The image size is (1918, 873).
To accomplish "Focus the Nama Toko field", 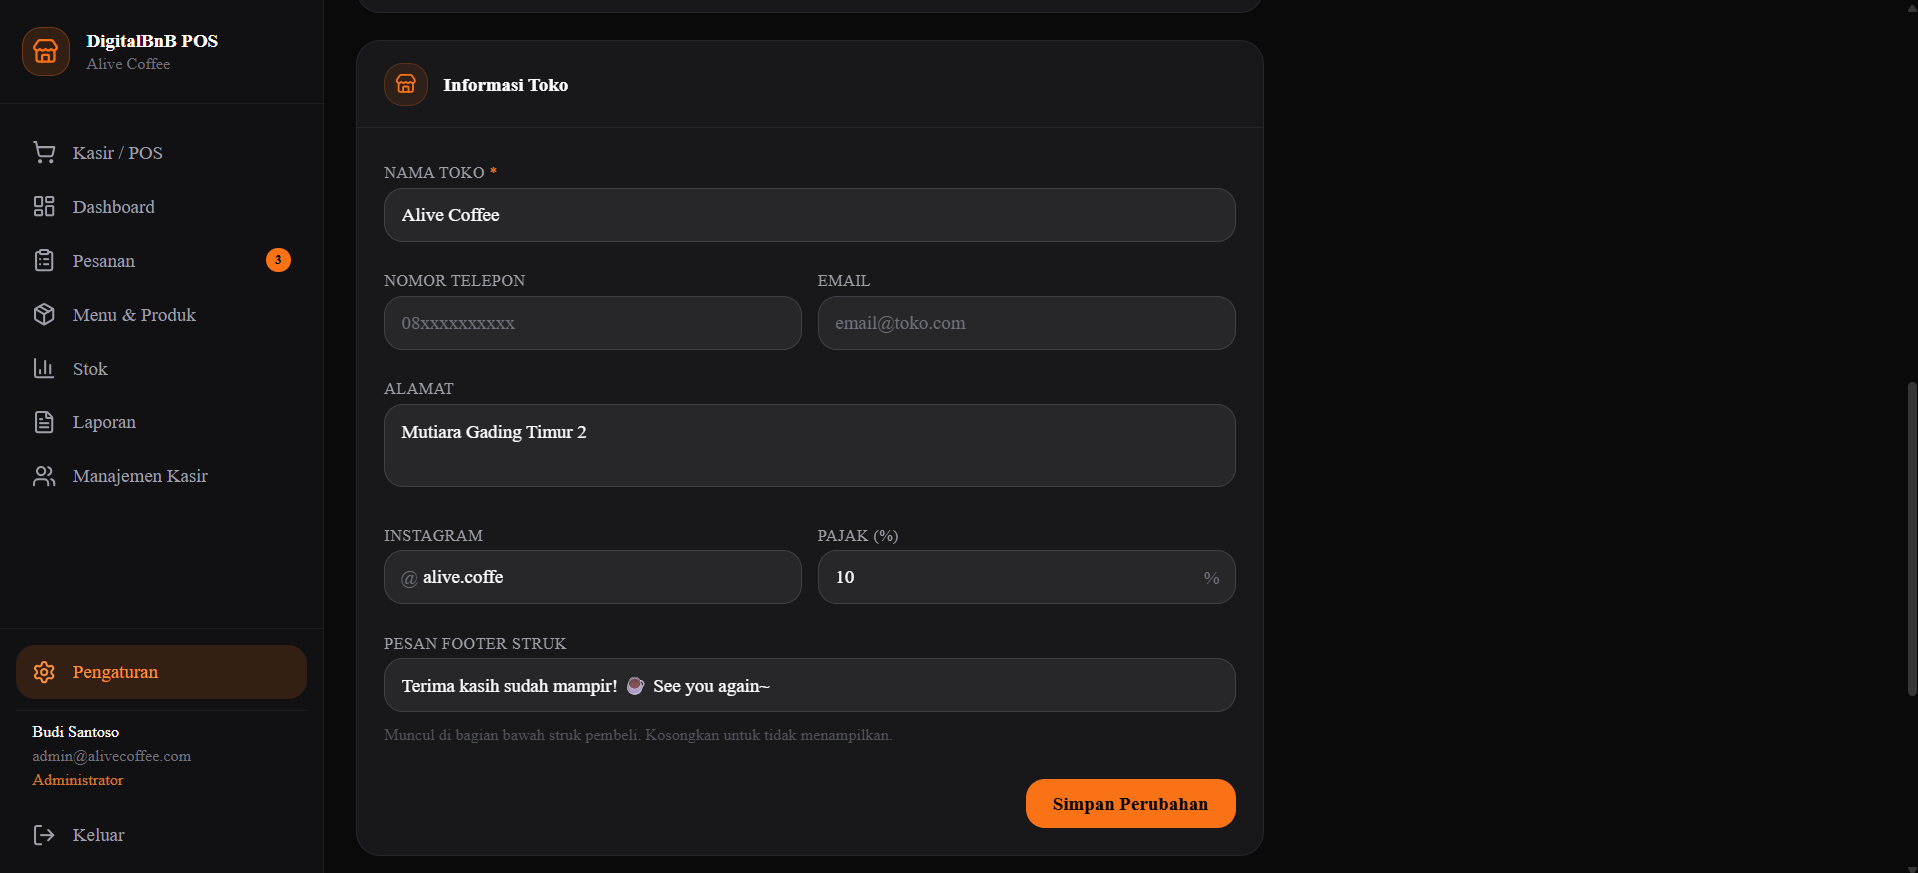I will [x=809, y=215].
